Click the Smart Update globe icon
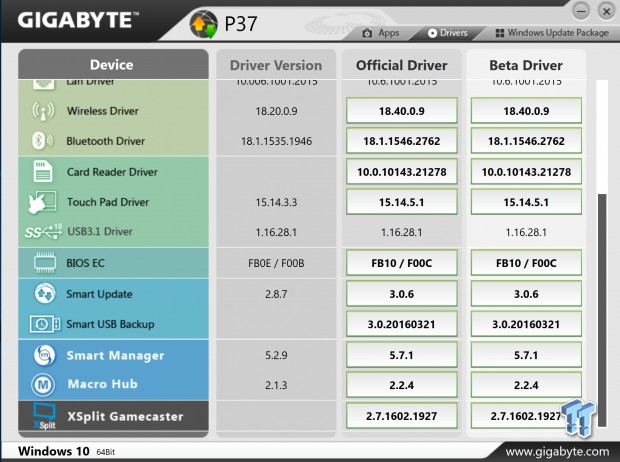The image size is (620, 462). 45,293
